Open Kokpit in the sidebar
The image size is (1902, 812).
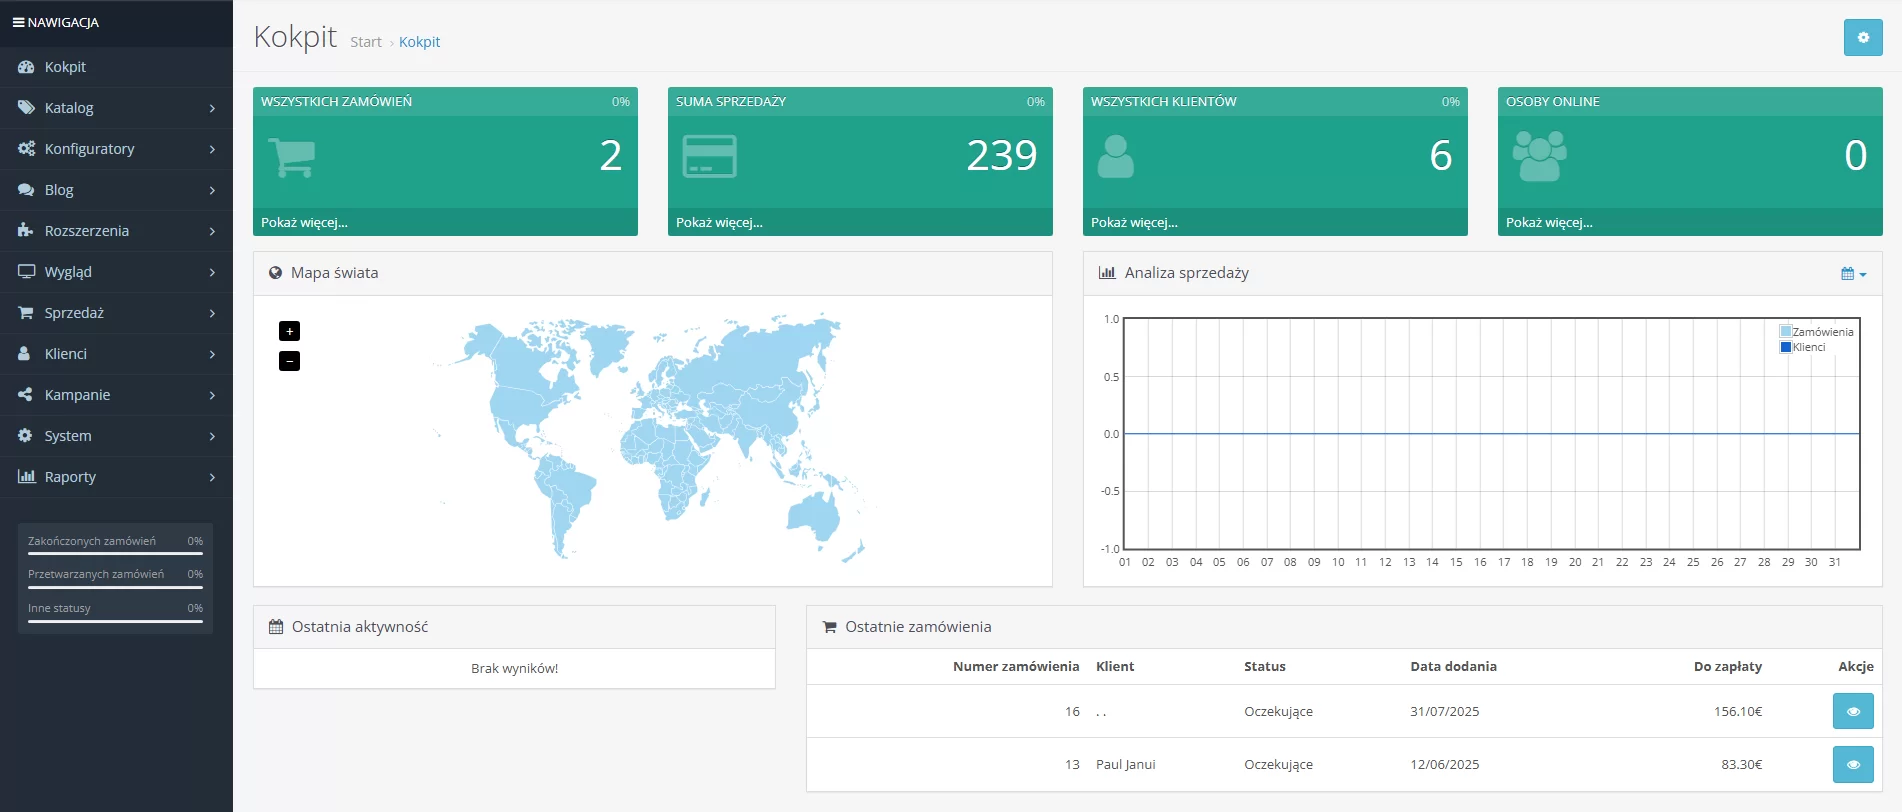(x=65, y=67)
